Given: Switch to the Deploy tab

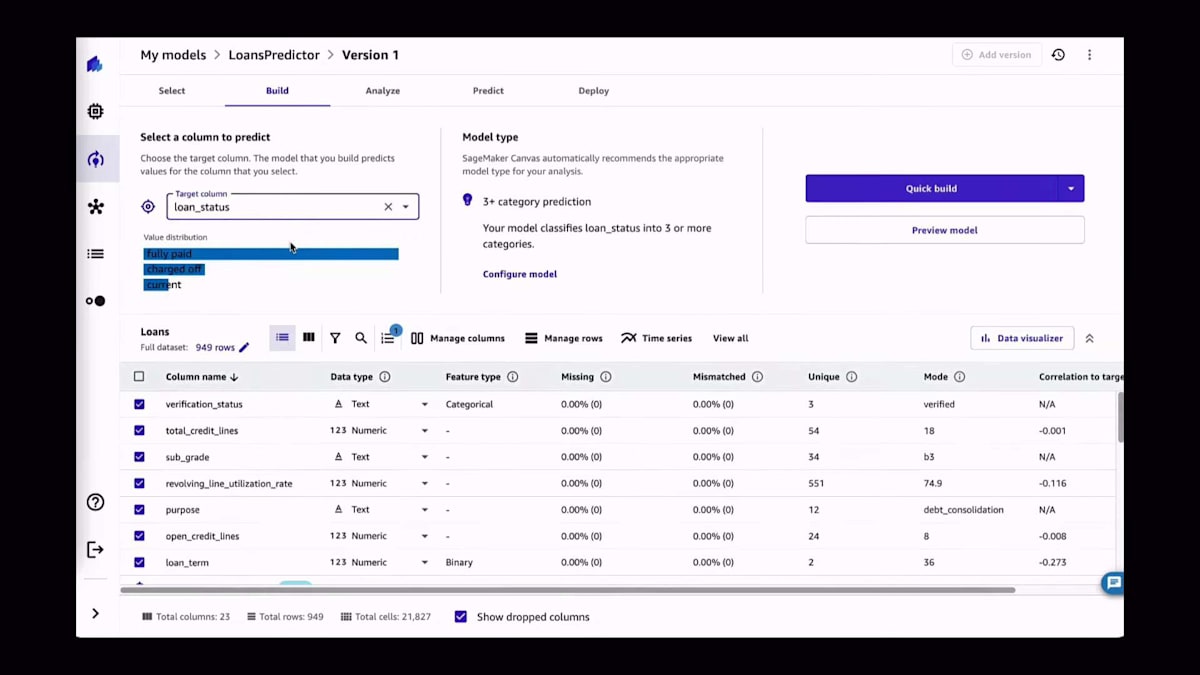Looking at the screenshot, I should point(593,91).
